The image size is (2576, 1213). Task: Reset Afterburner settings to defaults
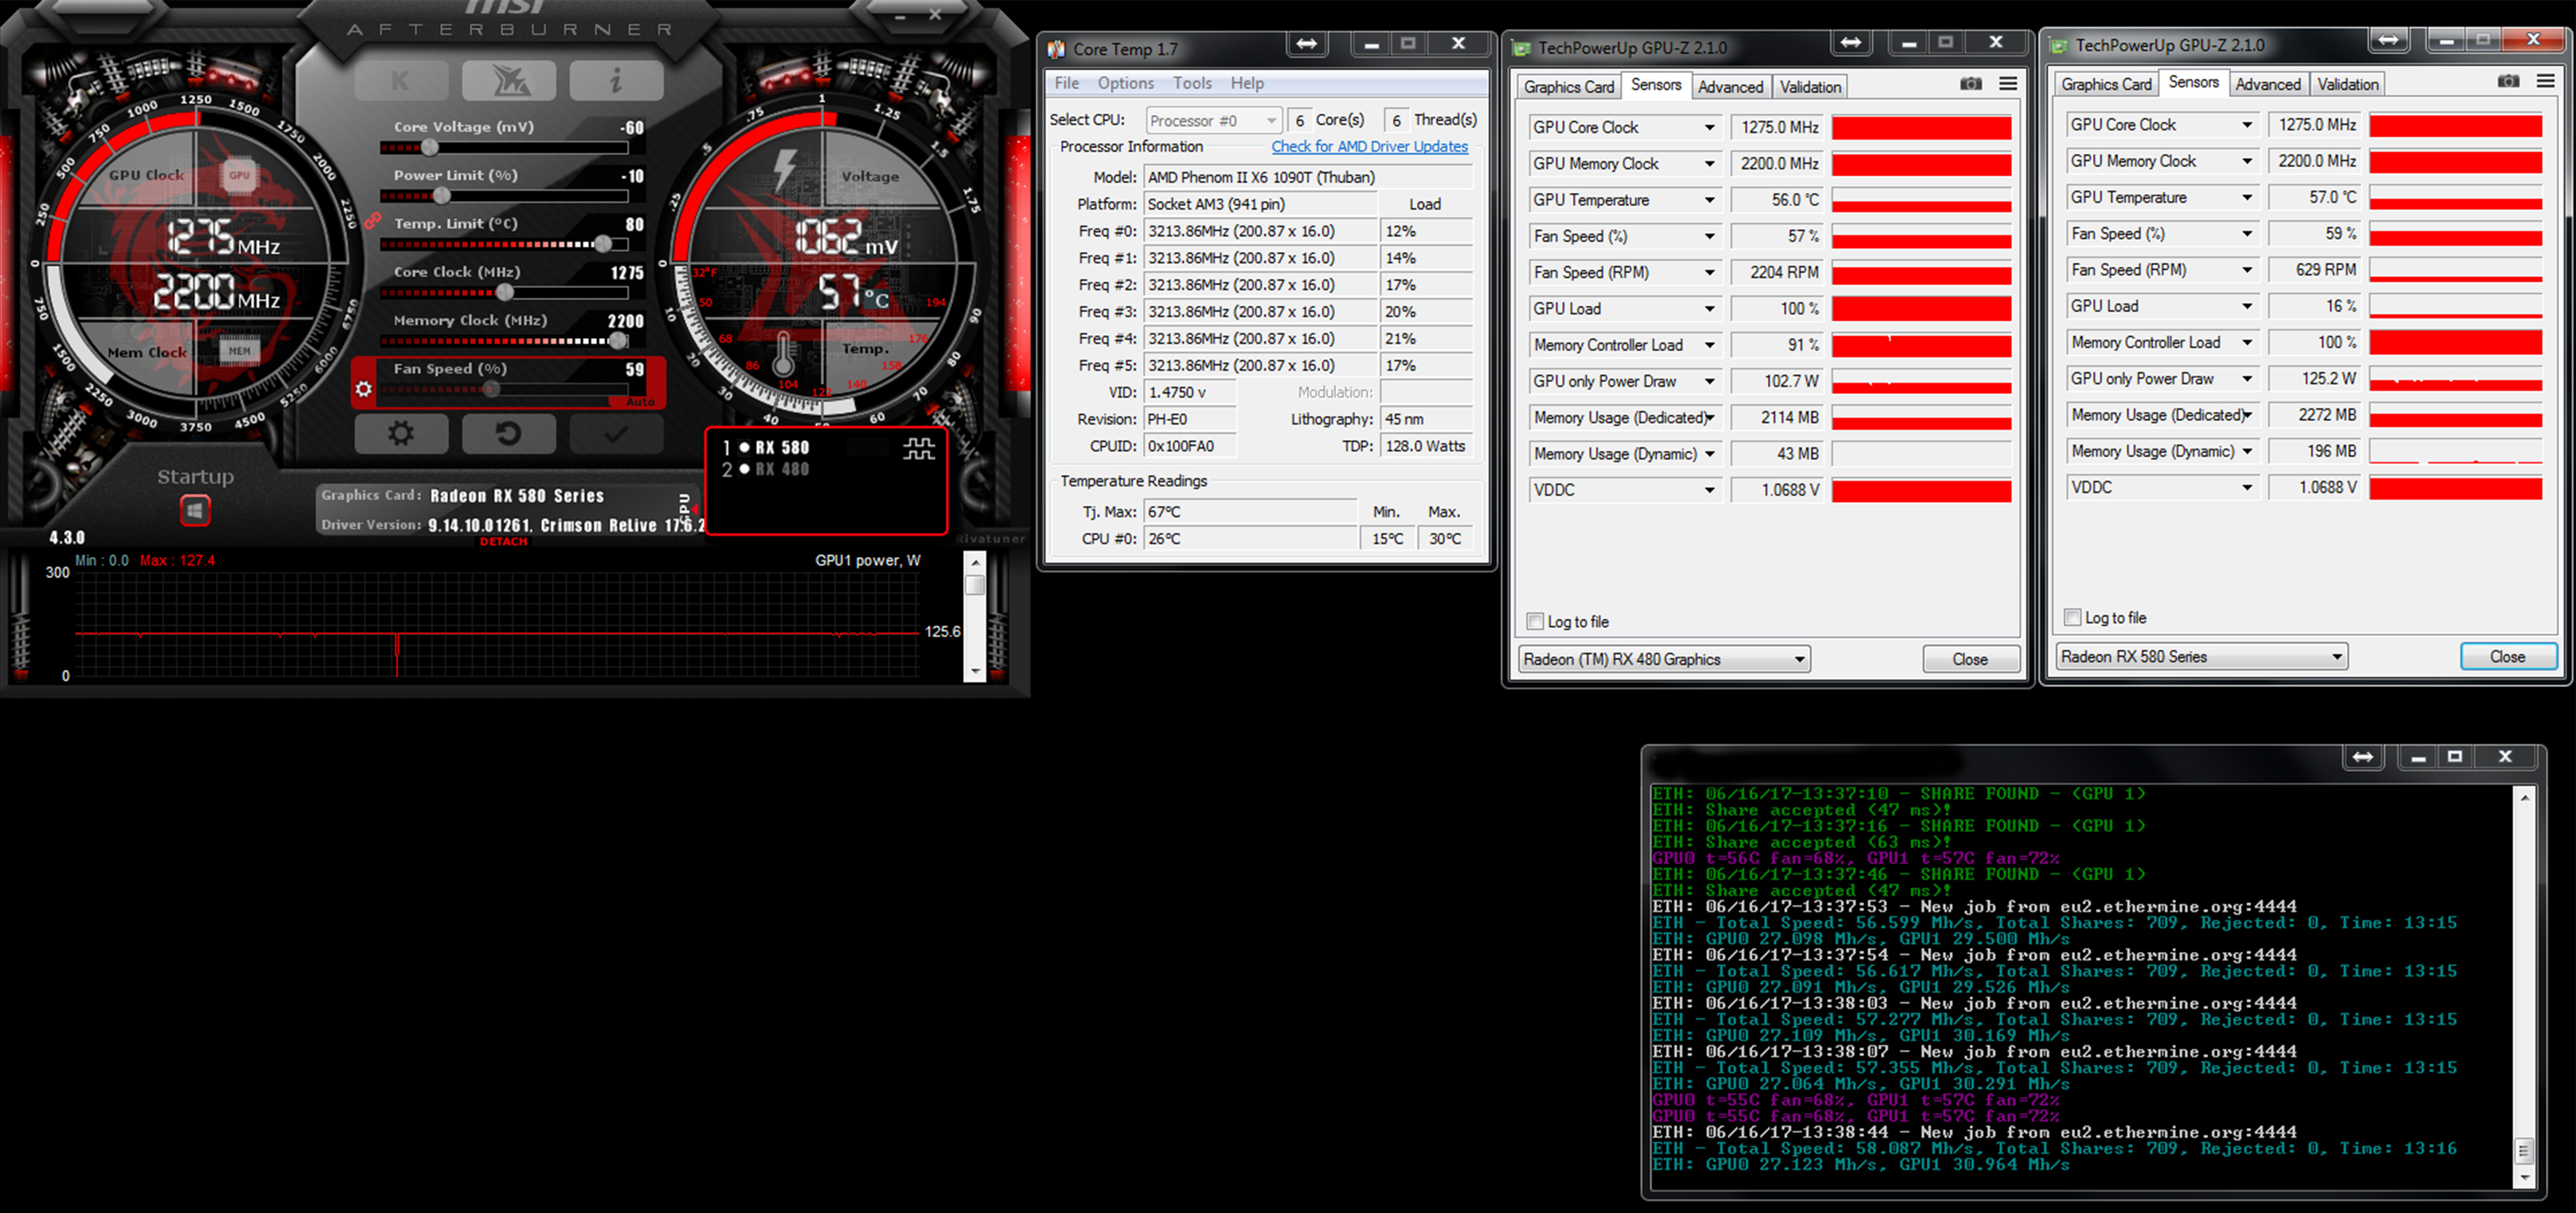click(x=508, y=434)
